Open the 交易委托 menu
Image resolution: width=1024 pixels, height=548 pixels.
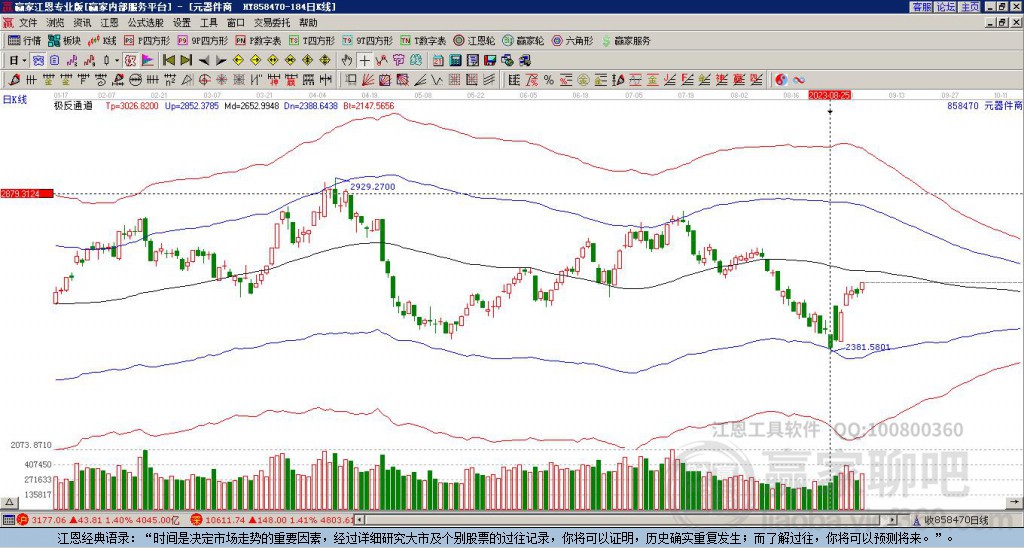(x=272, y=23)
